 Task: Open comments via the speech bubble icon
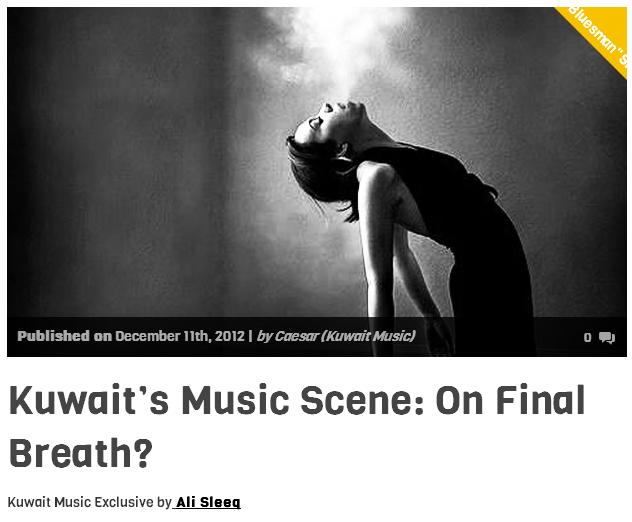(607, 337)
